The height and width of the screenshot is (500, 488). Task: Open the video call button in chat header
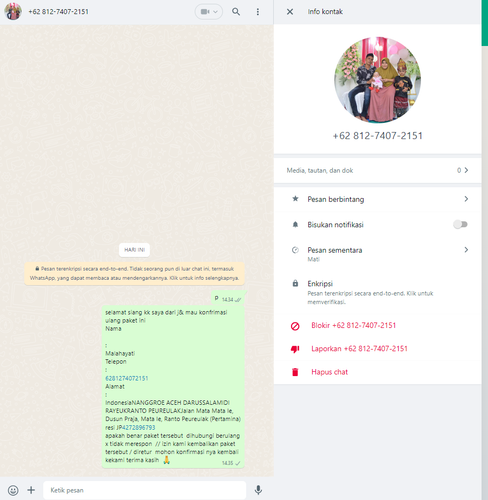pos(205,12)
